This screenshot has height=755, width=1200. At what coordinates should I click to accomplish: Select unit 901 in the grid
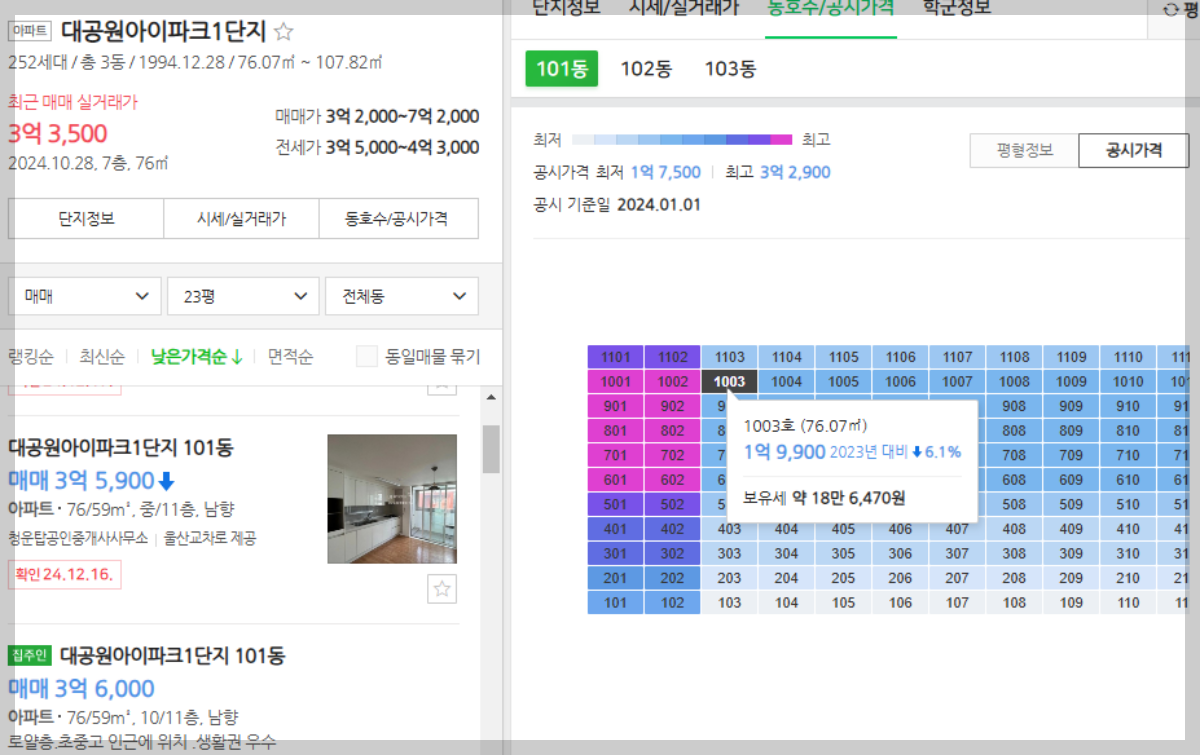coord(616,406)
